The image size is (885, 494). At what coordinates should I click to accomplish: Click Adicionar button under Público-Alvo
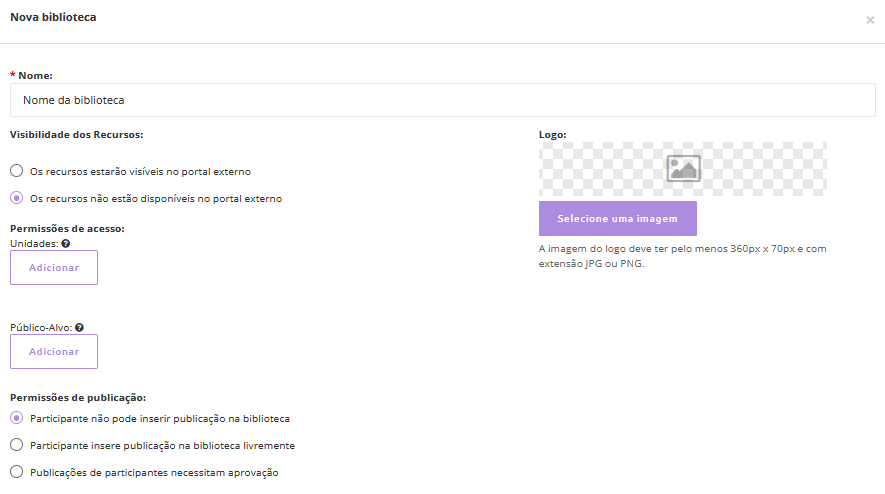click(x=54, y=352)
